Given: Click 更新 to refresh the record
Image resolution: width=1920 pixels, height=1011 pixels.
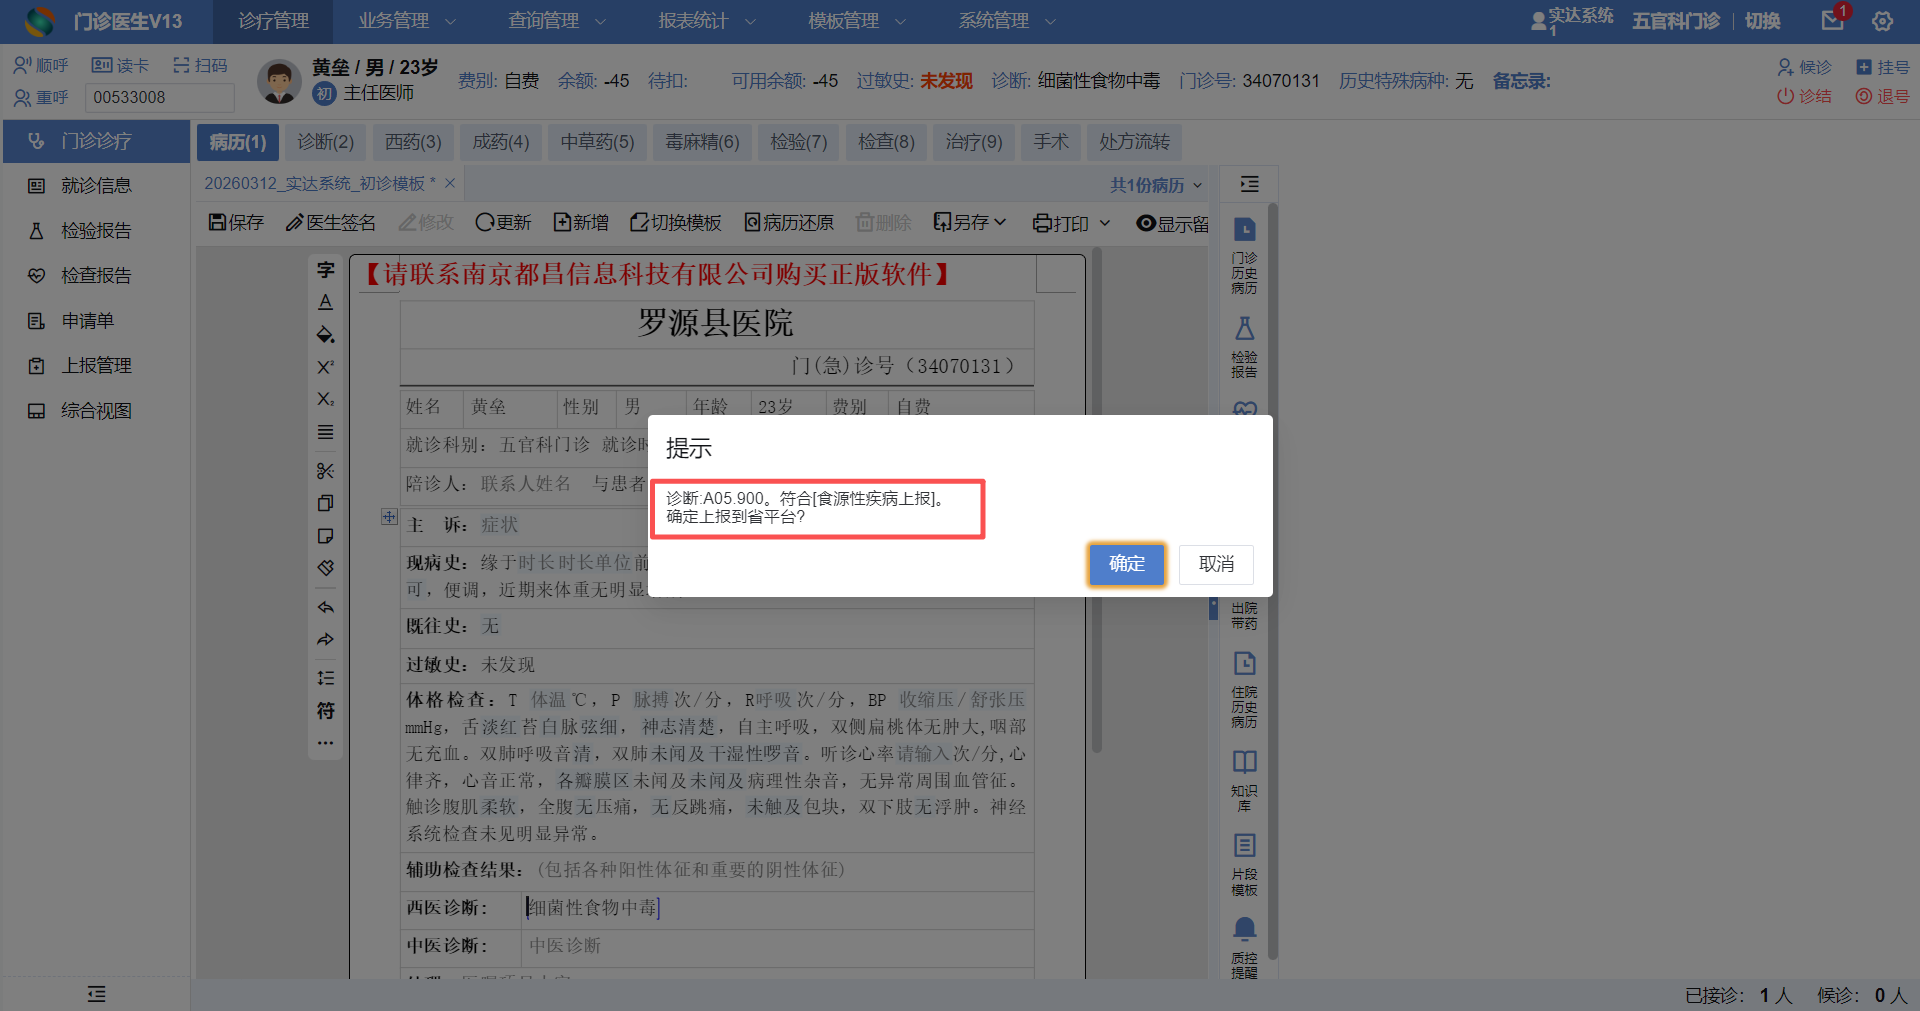Looking at the screenshot, I should tap(504, 222).
